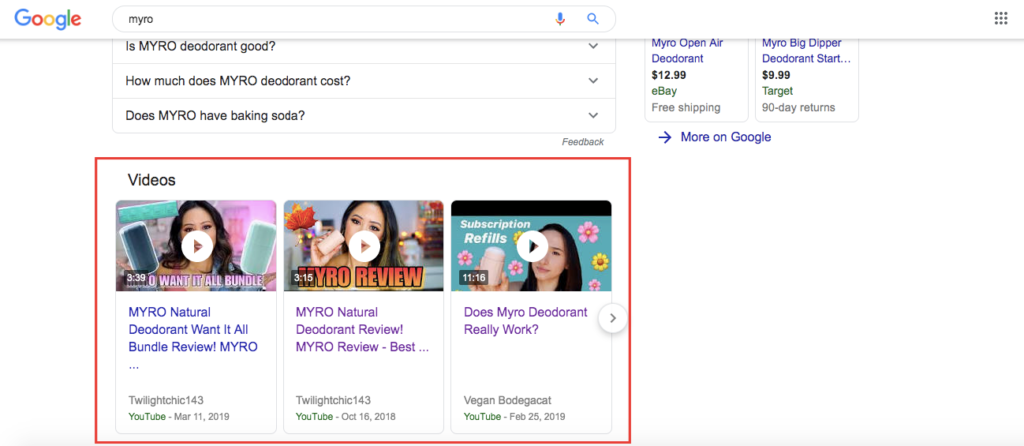Click the 90-day returns text
1024x446 pixels.
click(798, 108)
